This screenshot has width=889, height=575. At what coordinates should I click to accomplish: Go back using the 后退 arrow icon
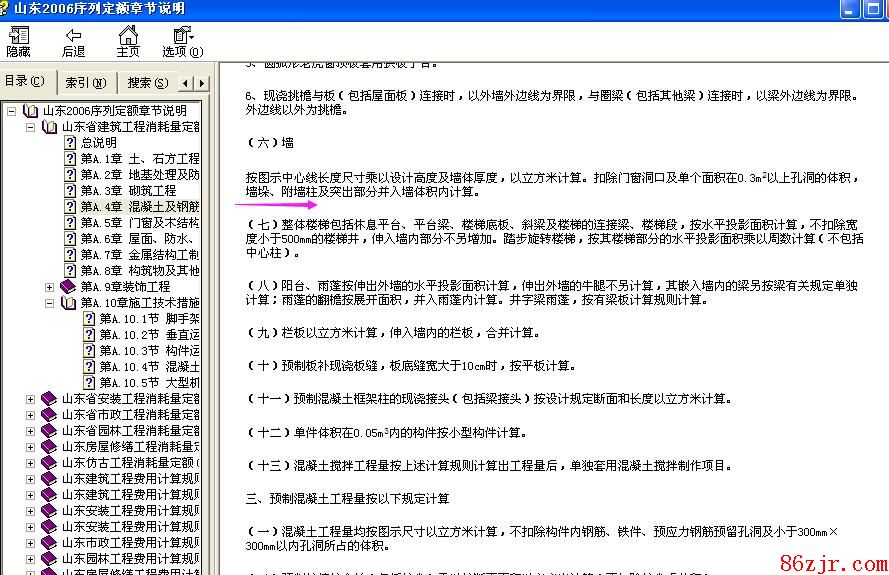click(73, 42)
